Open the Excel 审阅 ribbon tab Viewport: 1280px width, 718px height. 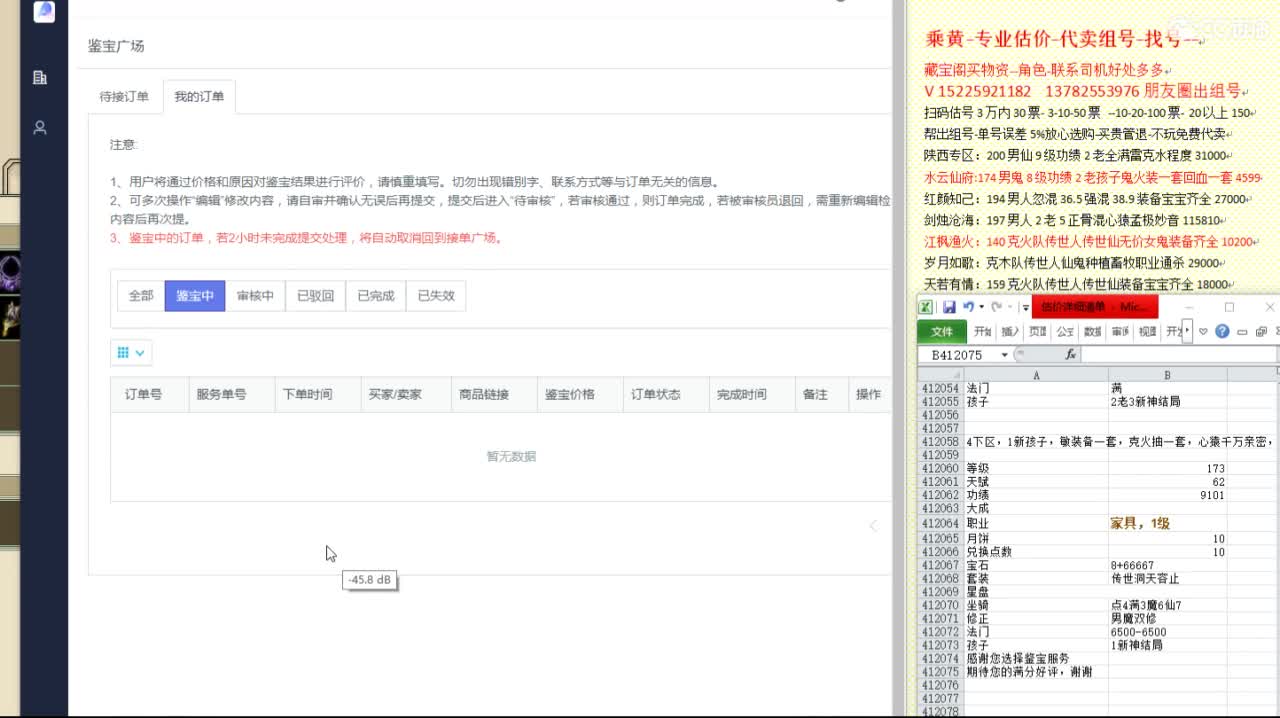coord(1120,332)
